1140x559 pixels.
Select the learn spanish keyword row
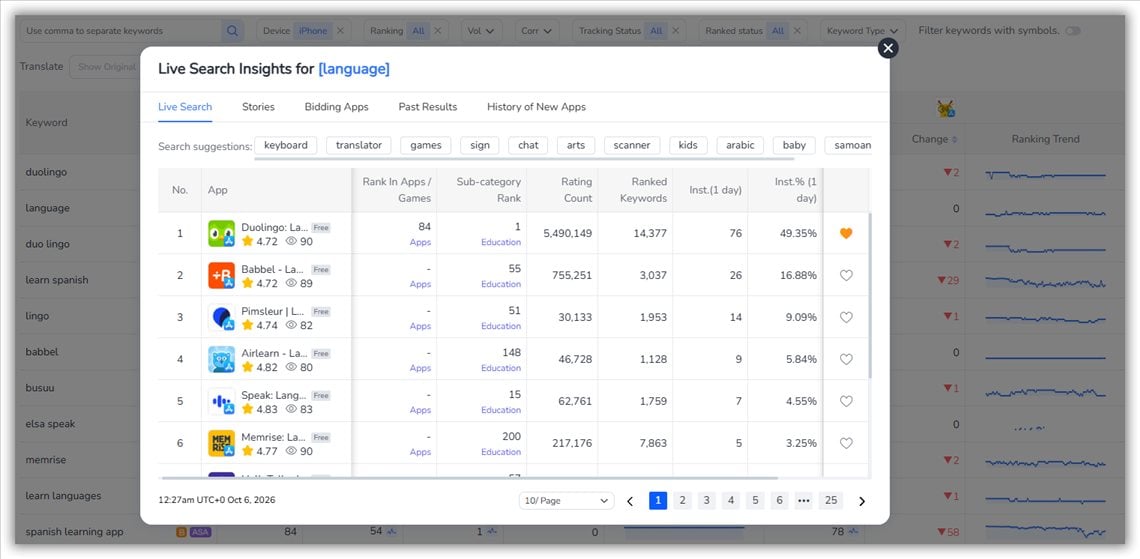[57, 280]
